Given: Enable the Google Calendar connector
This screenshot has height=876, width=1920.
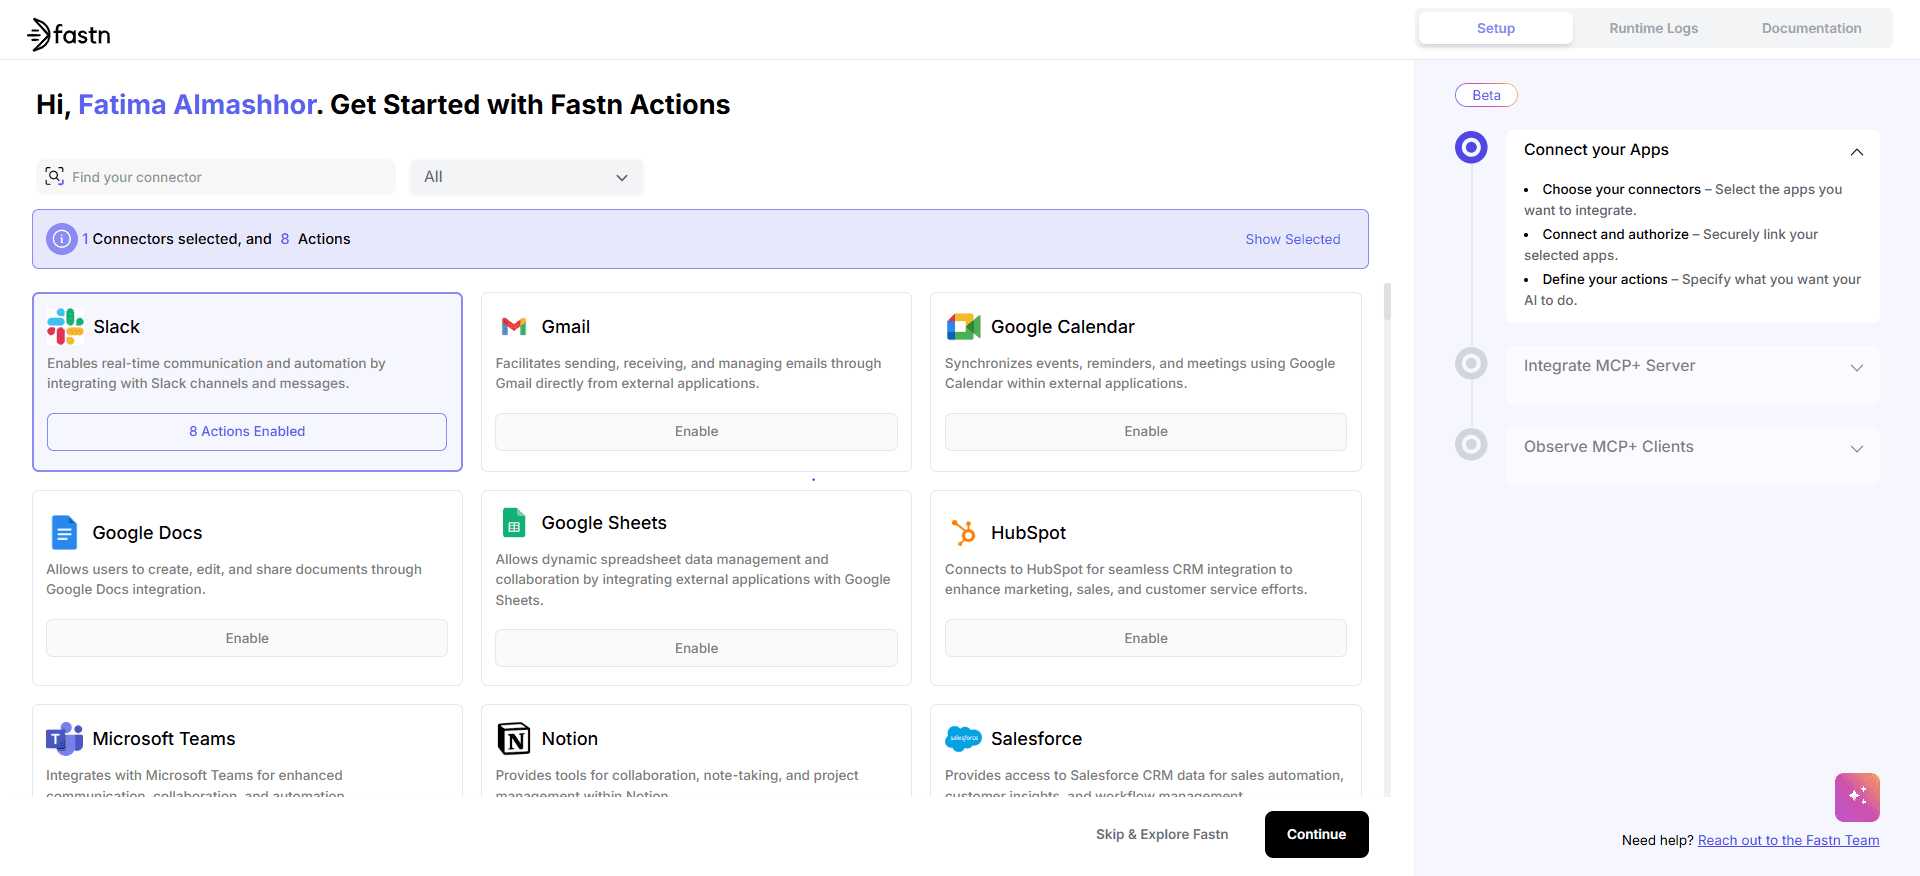Looking at the screenshot, I should [x=1146, y=432].
